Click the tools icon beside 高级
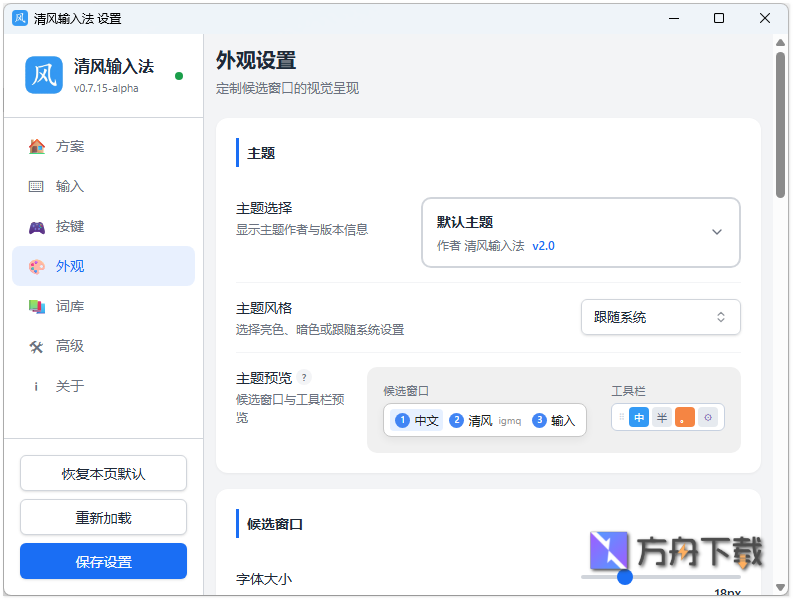The height and width of the screenshot is (600, 793). coord(36,347)
